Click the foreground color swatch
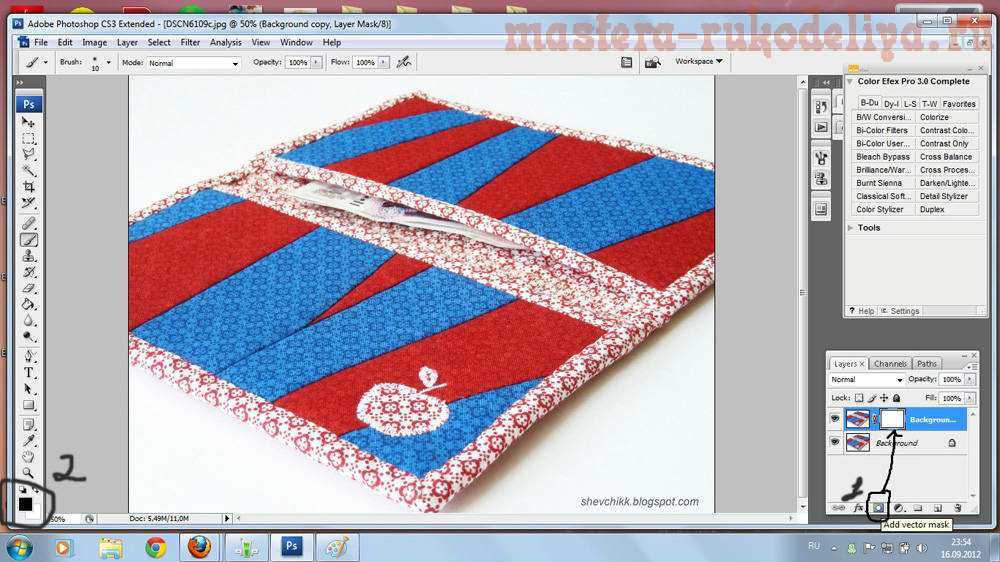The width and height of the screenshot is (1000, 562). [25, 504]
